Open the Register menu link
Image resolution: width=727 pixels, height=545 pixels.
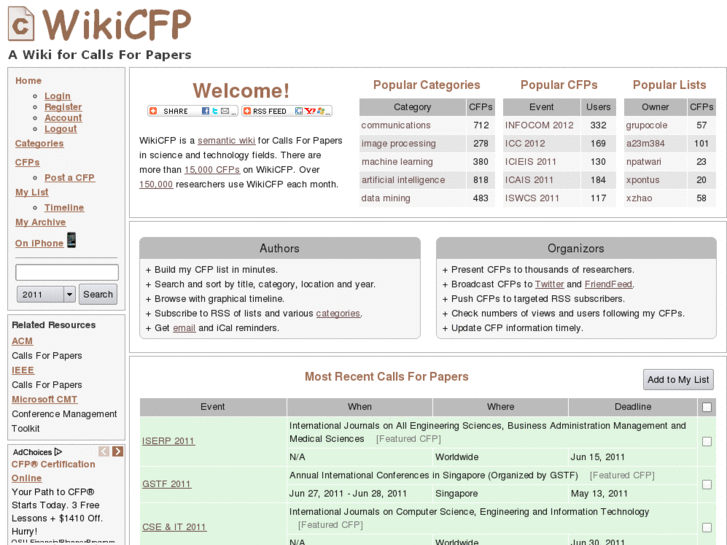(63, 107)
